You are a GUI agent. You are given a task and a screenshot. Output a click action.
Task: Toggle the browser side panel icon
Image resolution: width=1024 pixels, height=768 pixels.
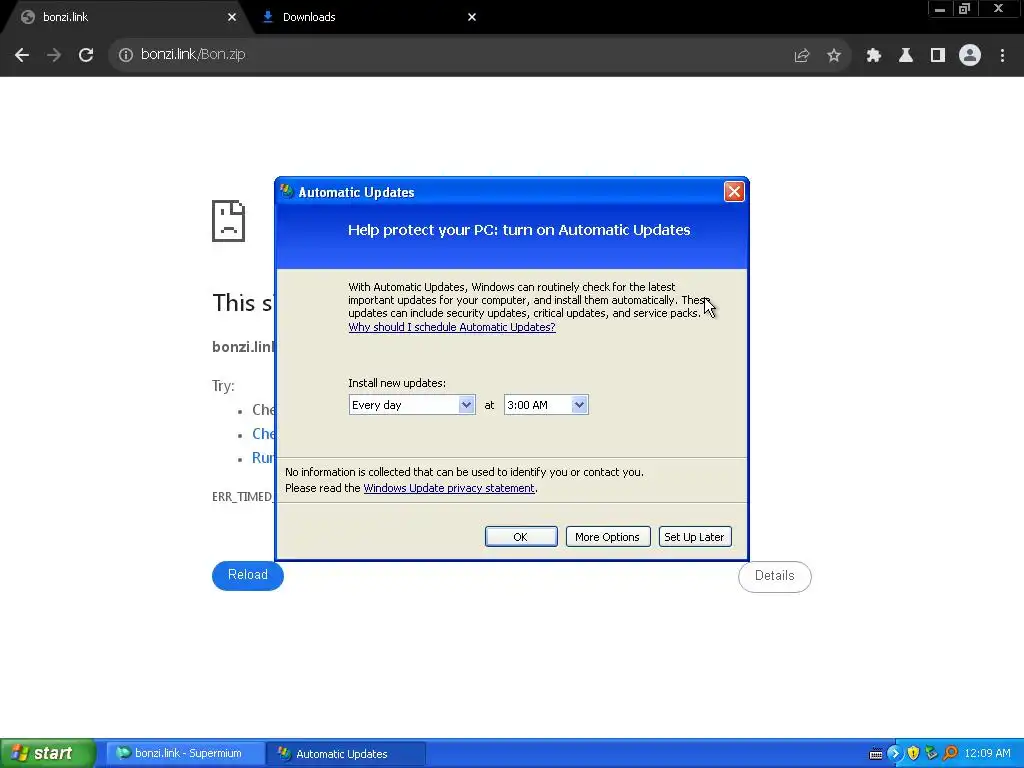(x=937, y=56)
